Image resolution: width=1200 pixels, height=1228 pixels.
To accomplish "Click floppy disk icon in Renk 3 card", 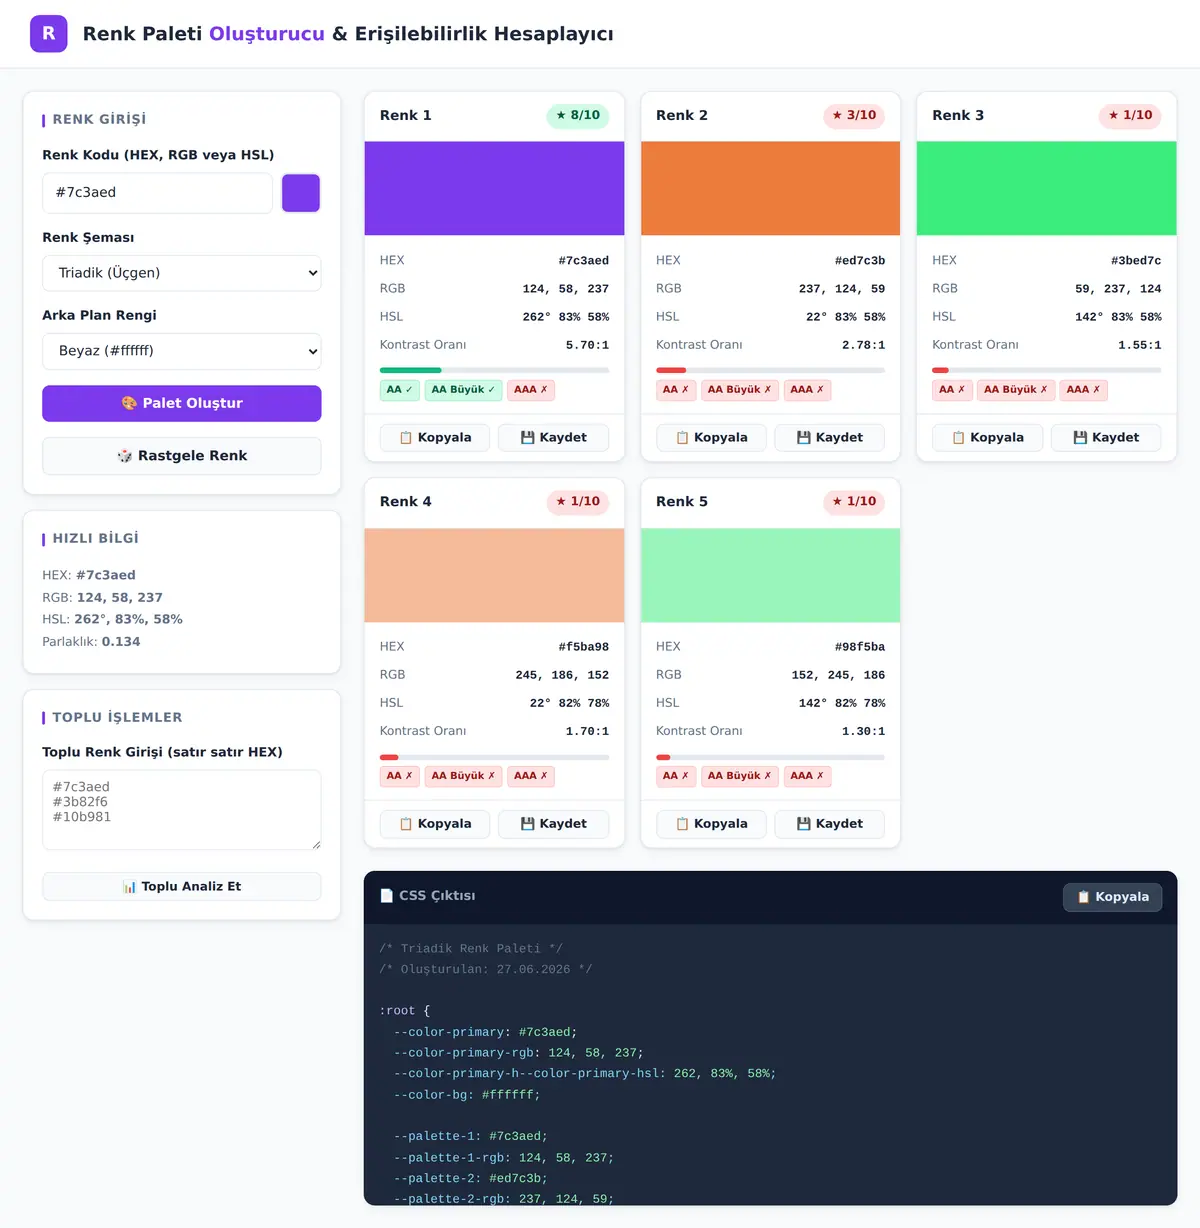I will point(1079,438).
